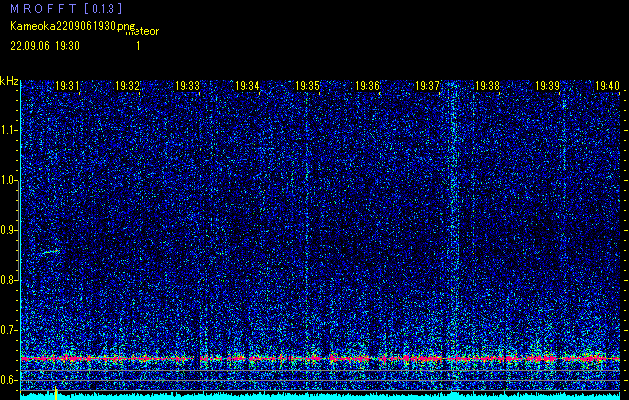Click the 1.1 kHz frequency label

tap(9, 130)
